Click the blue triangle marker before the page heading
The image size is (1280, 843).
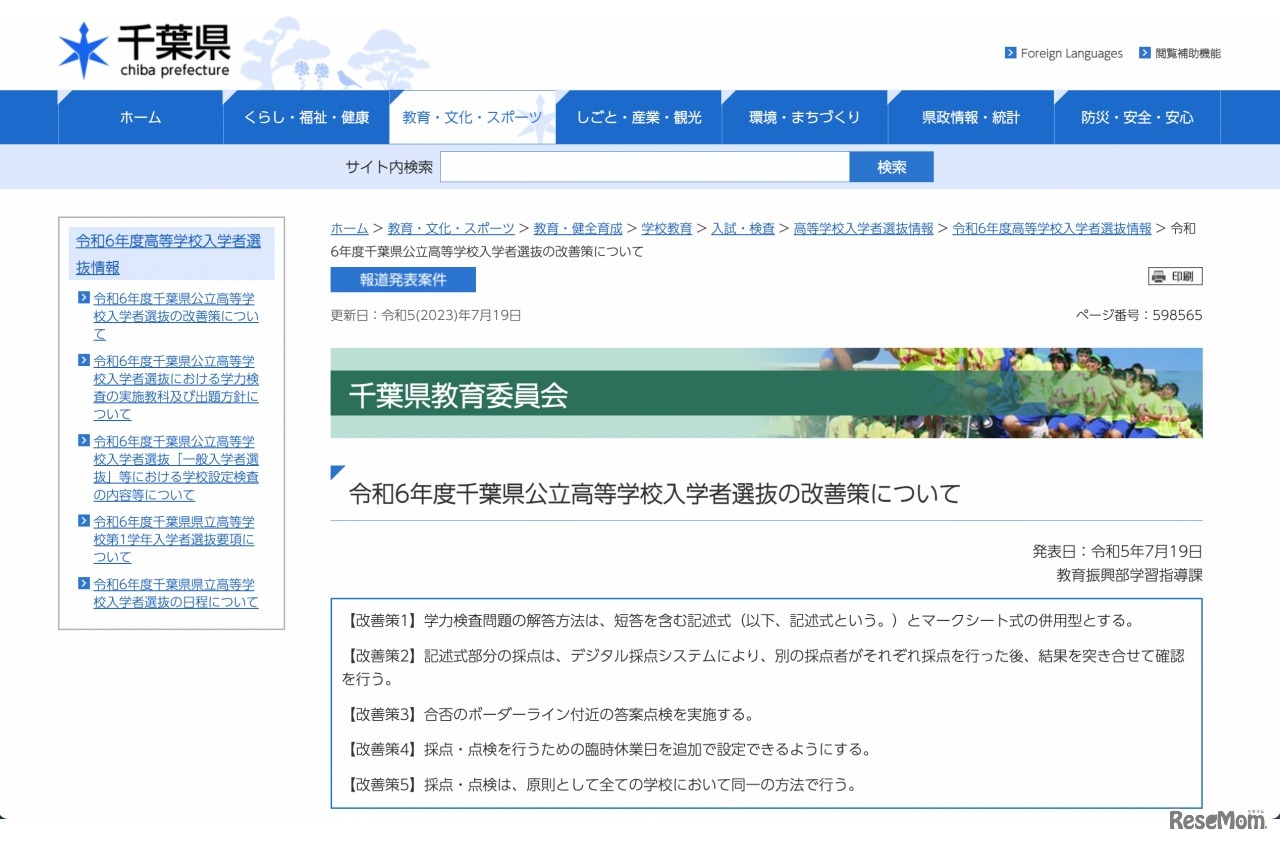tap(334, 473)
